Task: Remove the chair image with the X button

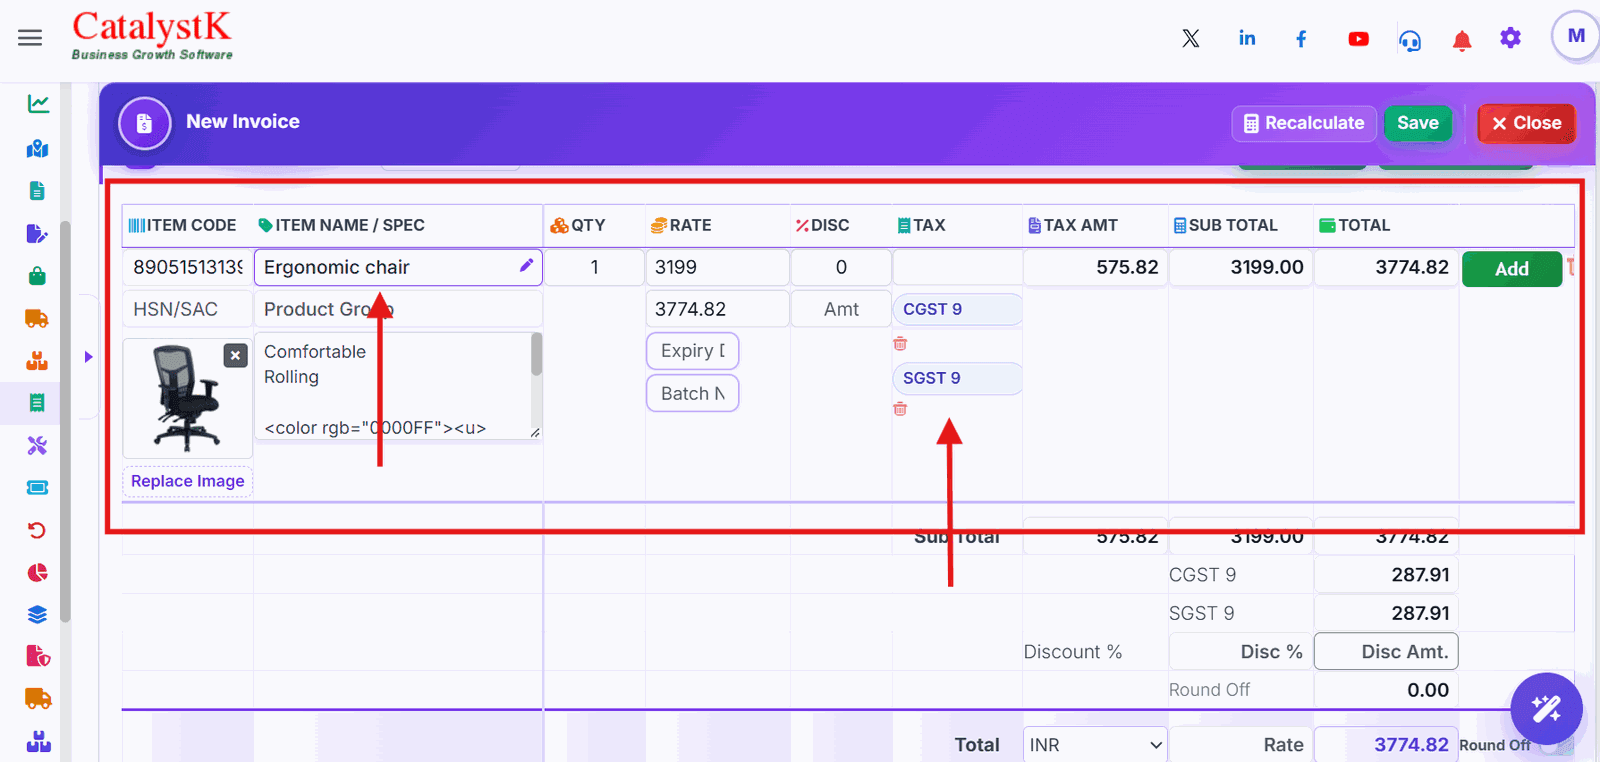Action: point(235,355)
